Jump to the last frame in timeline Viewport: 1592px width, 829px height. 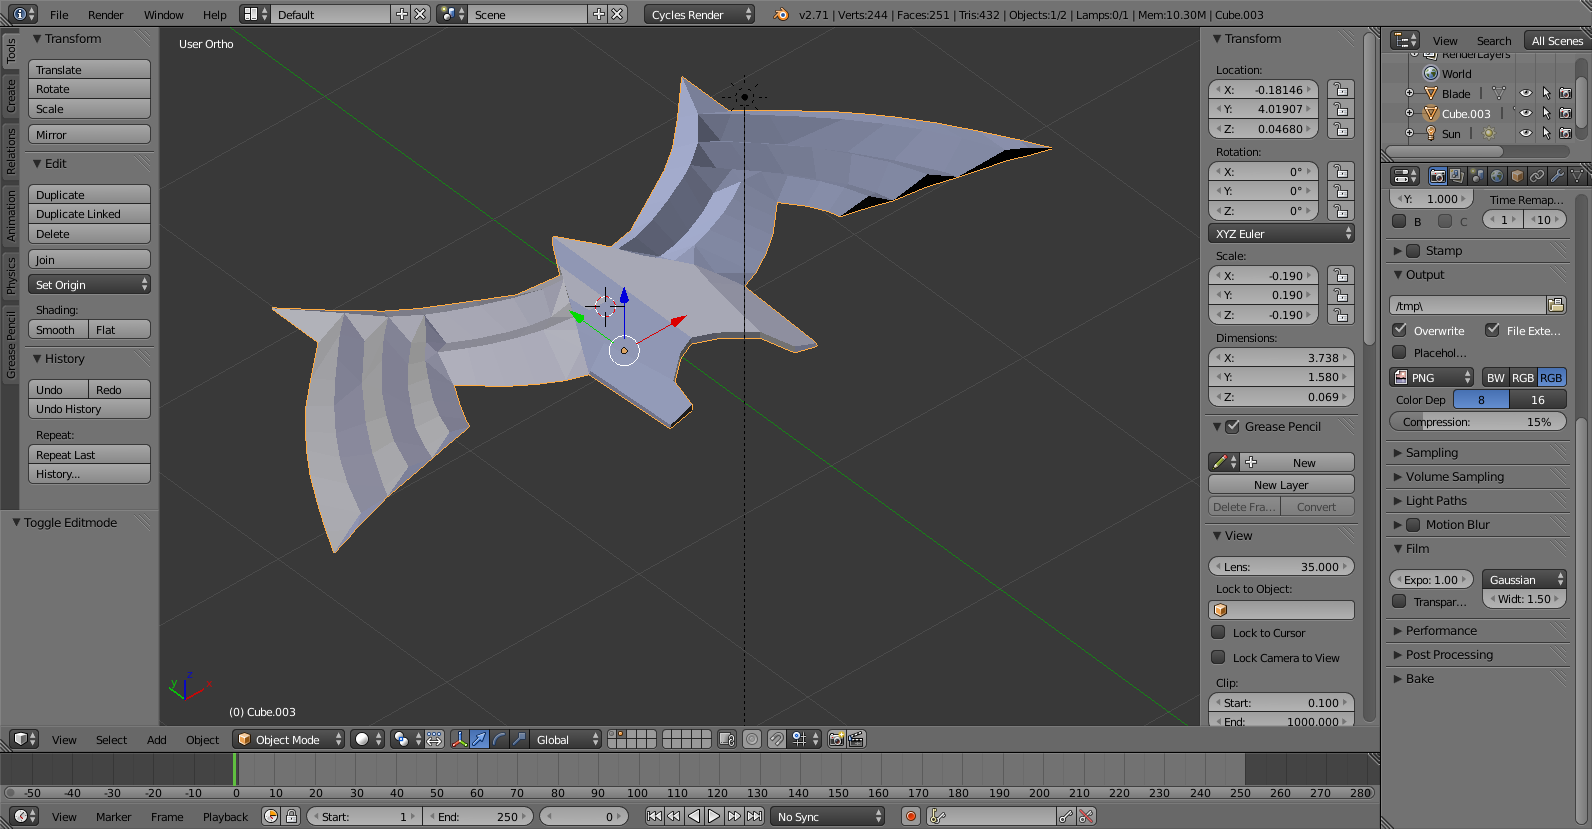click(754, 816)
